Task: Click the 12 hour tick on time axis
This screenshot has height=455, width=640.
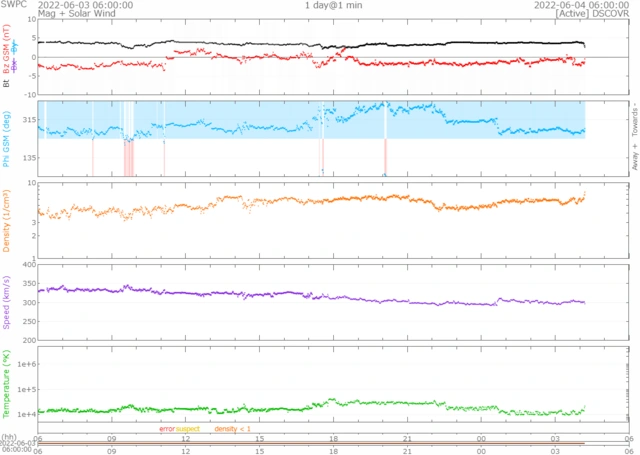Action: (x=186, y=438)
